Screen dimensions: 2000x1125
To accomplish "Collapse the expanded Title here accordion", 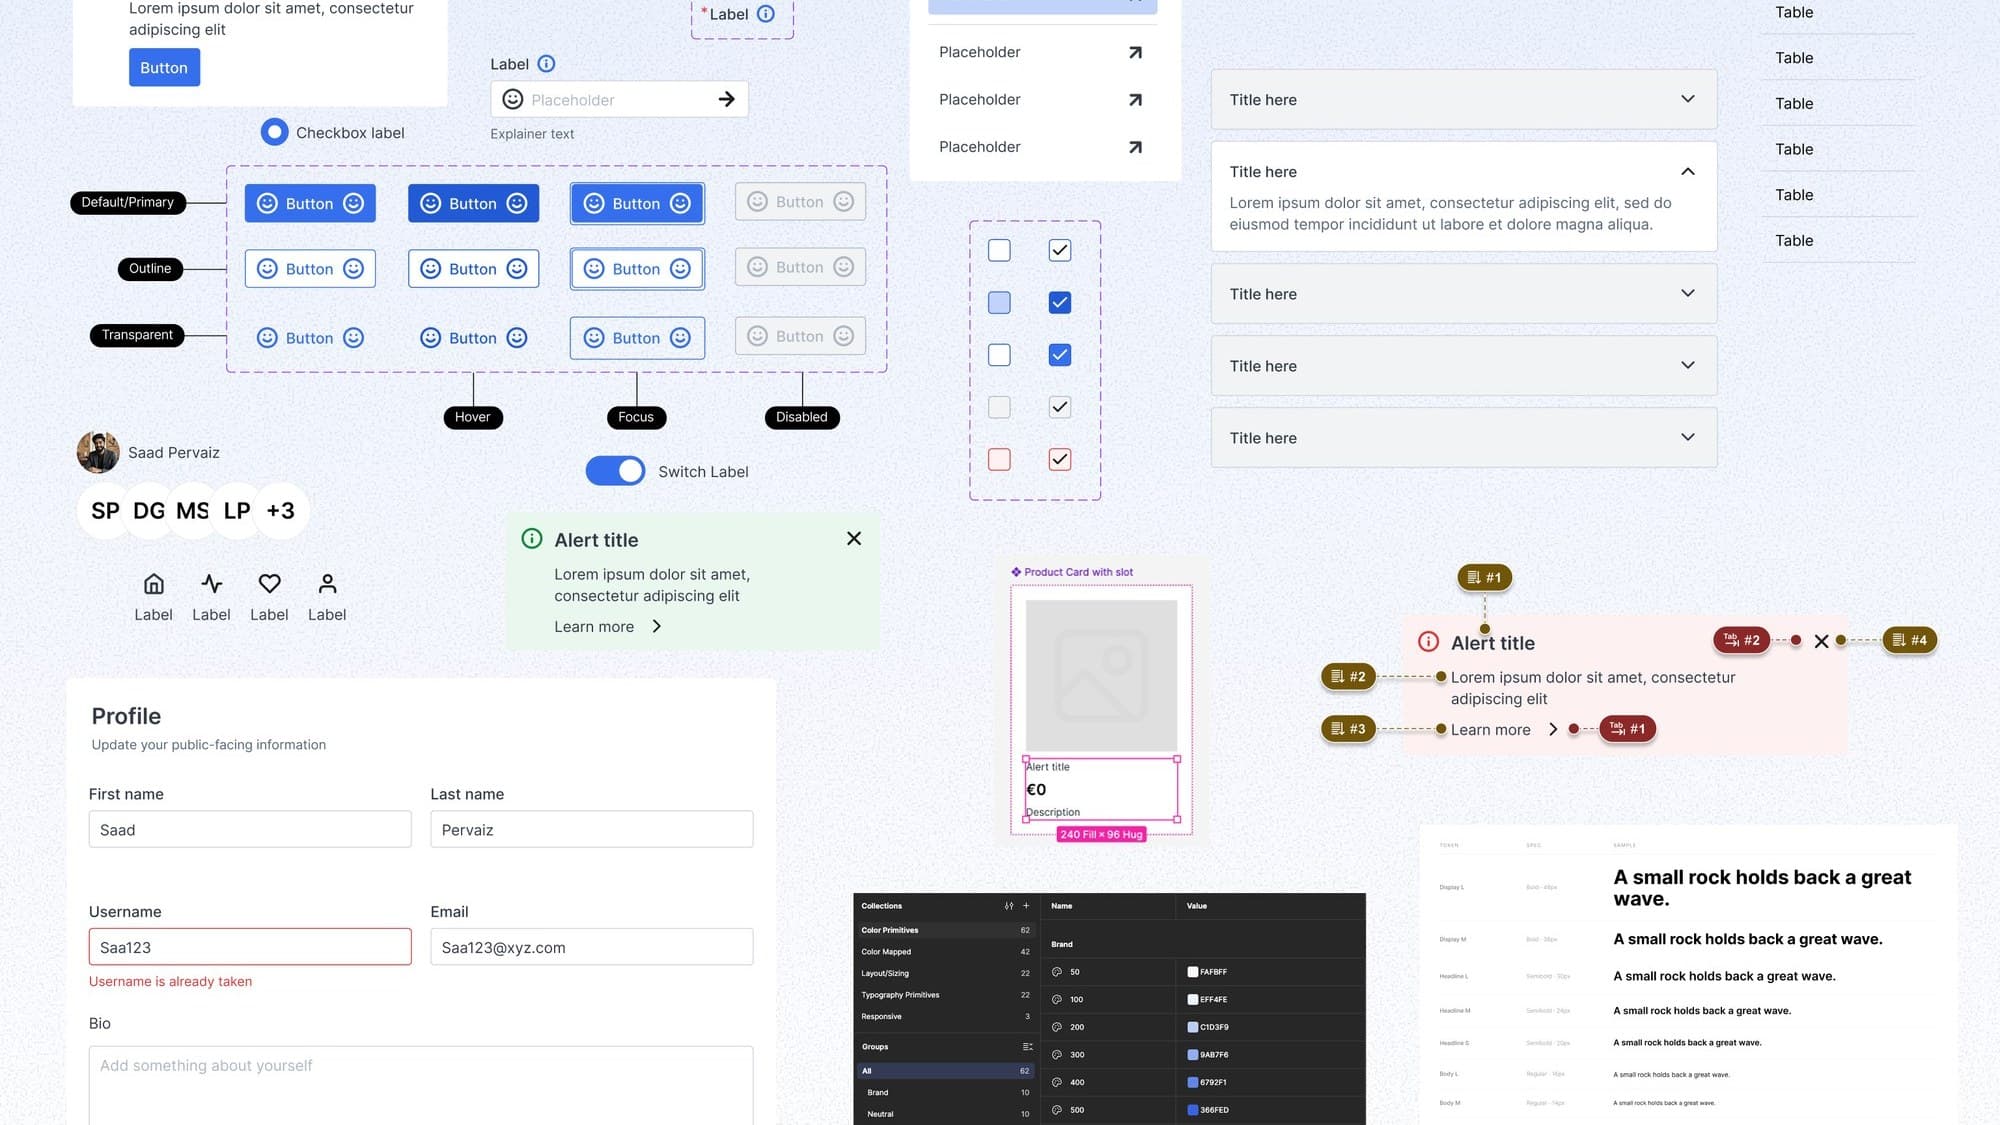I will click(x=1688, y=172).
